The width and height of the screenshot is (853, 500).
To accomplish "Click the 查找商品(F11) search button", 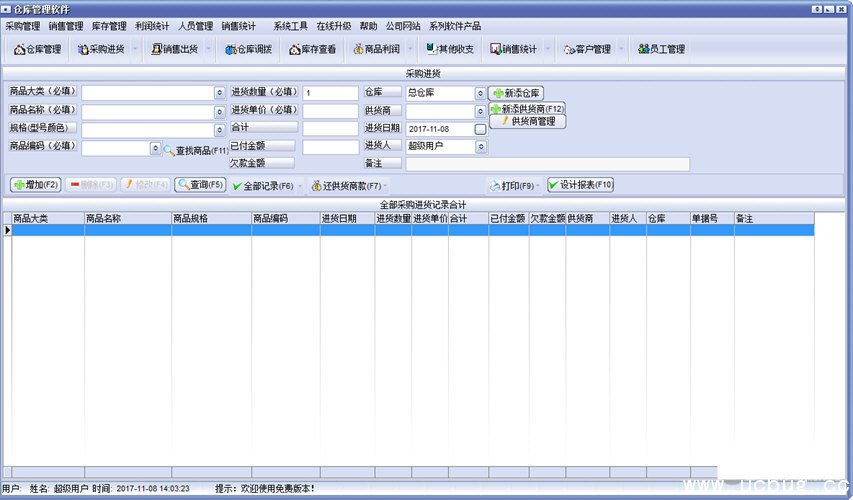I will point(196,150).
